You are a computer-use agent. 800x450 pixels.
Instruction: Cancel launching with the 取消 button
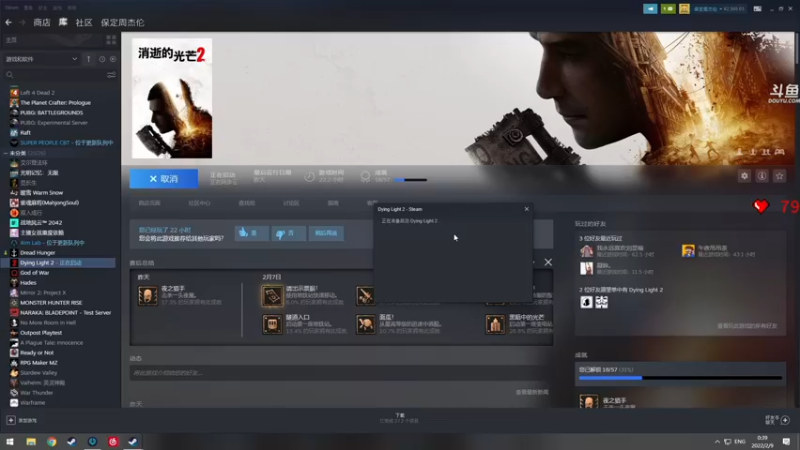point(164,179)
